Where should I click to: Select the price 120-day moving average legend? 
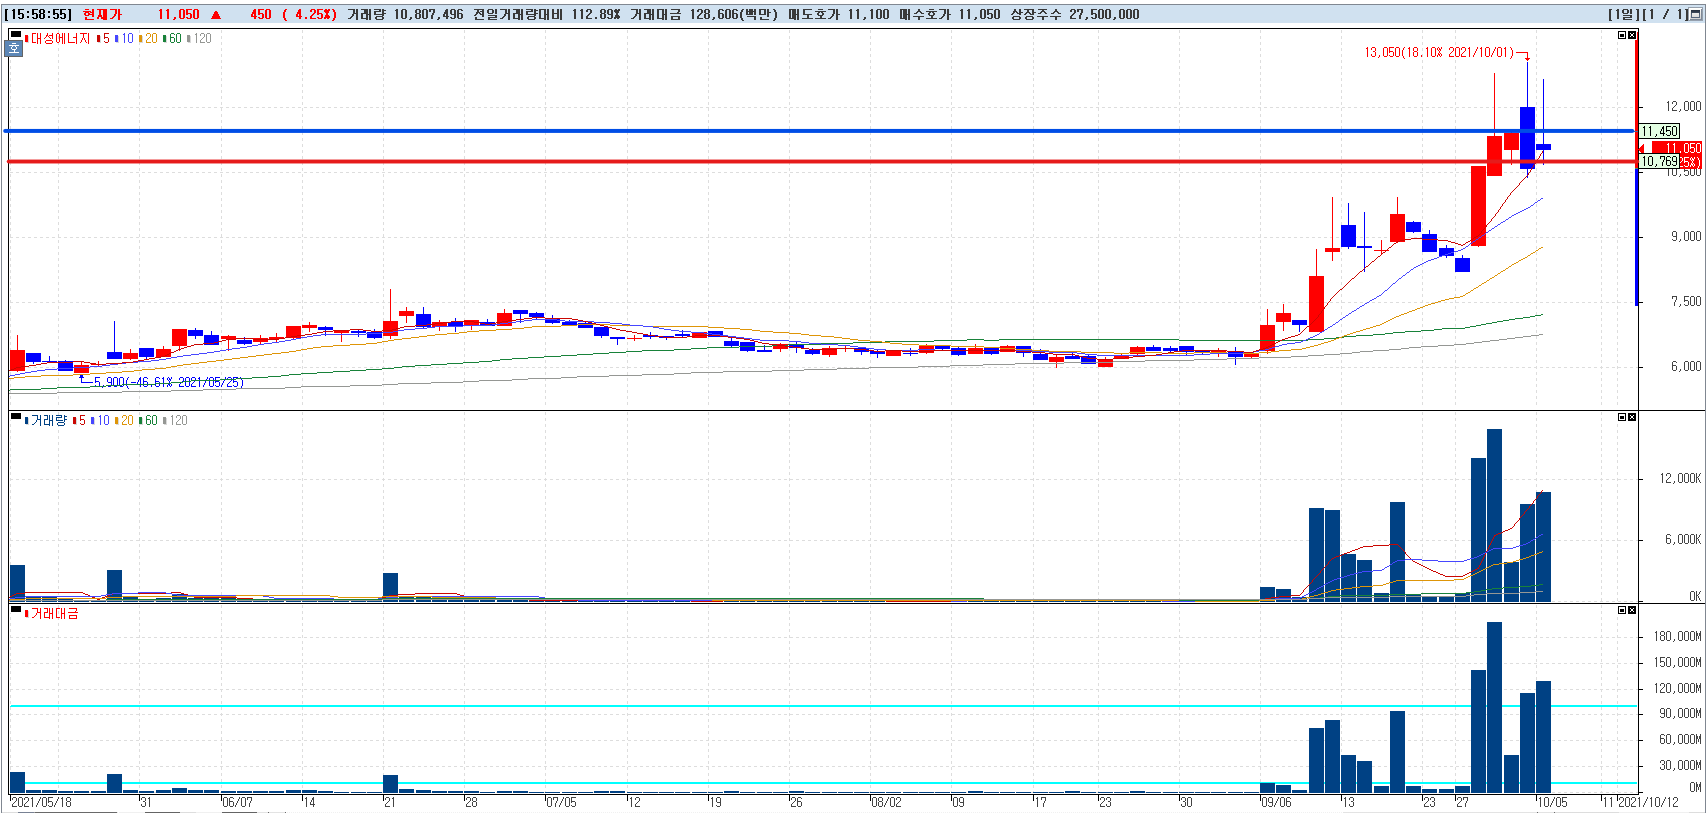click(x=200, y=39)
